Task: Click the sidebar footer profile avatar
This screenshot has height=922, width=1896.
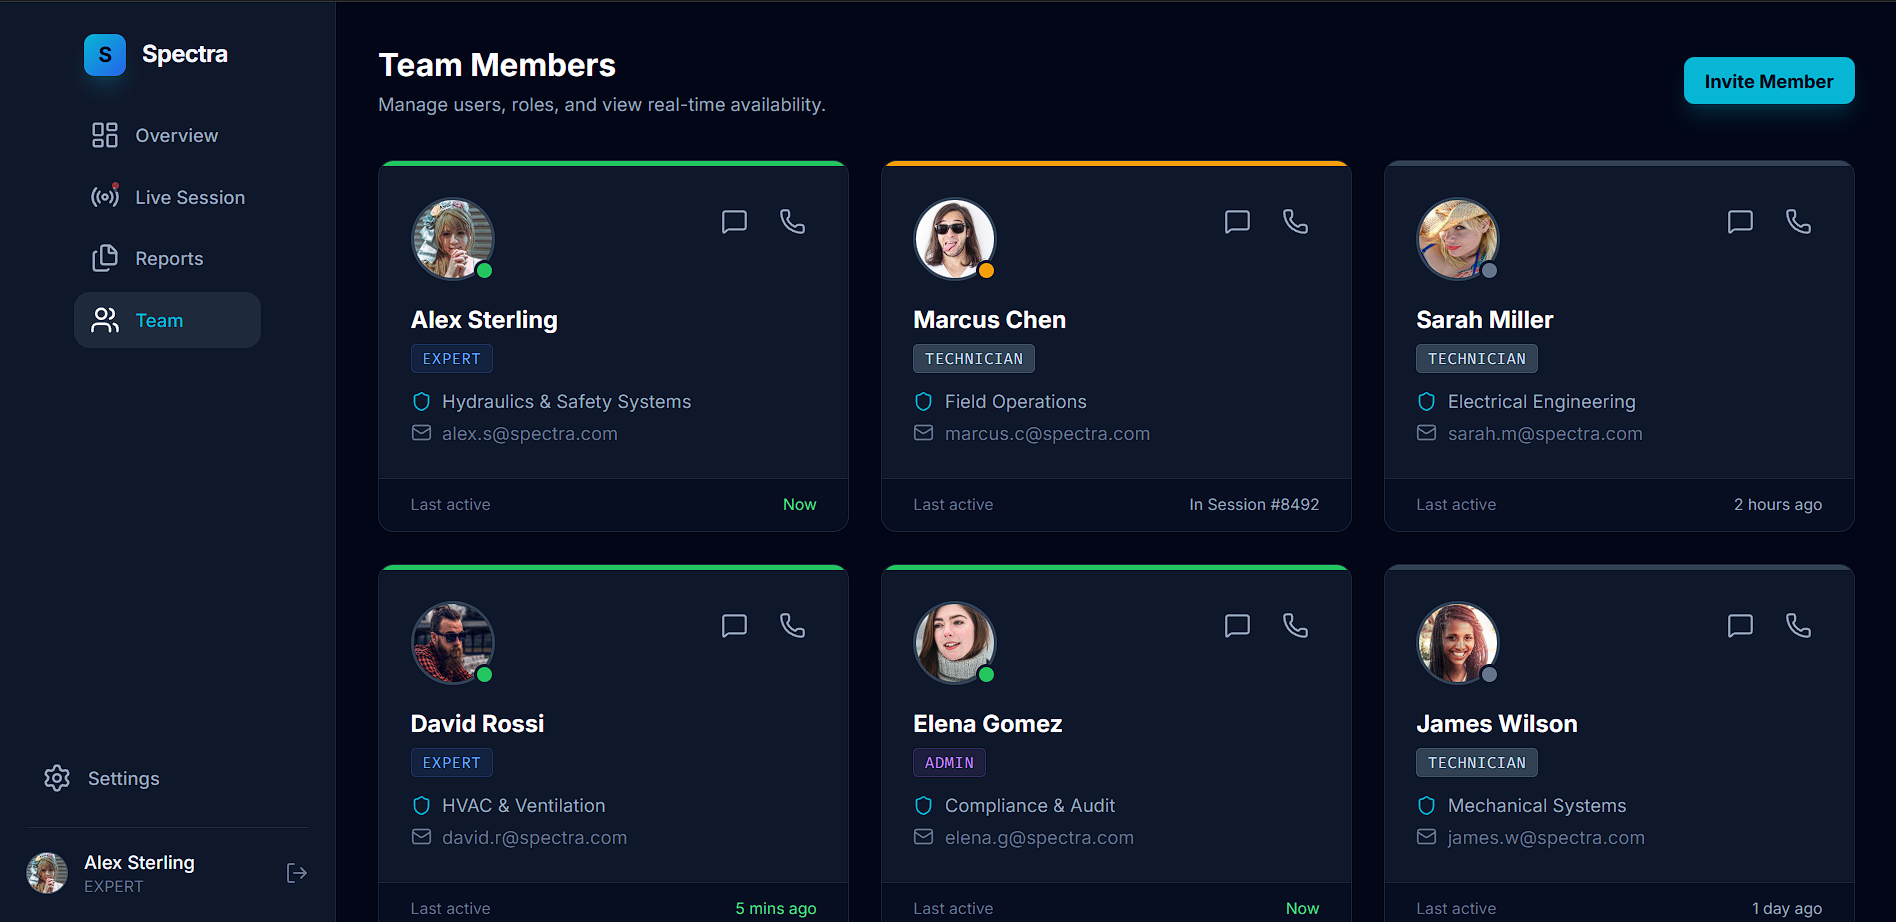Action: 47,873
